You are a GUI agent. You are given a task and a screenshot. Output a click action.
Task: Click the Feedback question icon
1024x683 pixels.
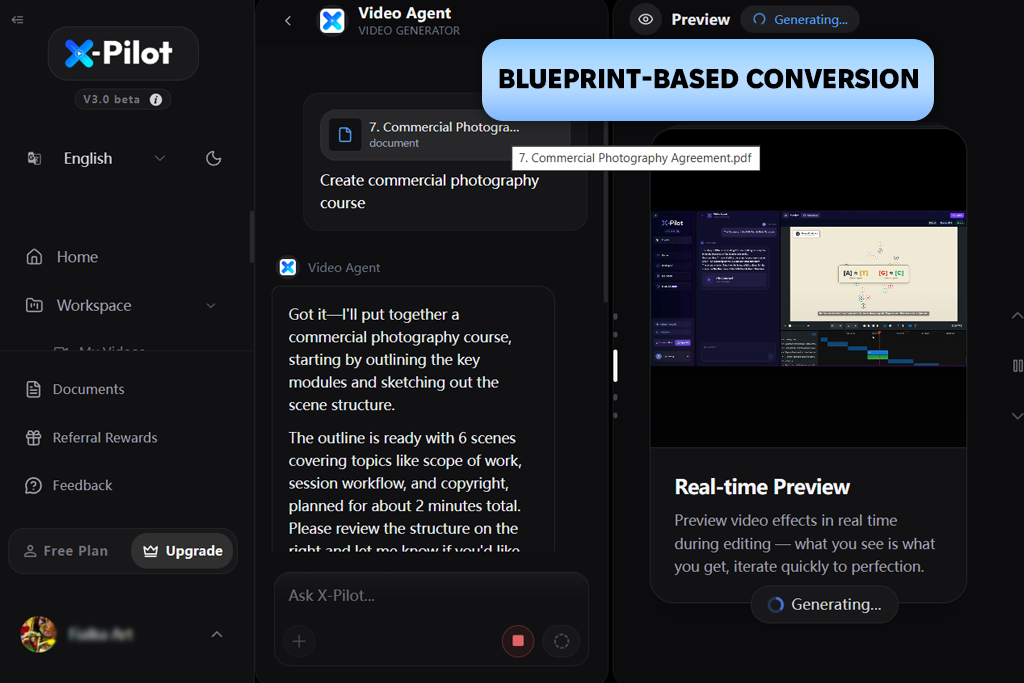pyautogui.click(x=33, y=485)
